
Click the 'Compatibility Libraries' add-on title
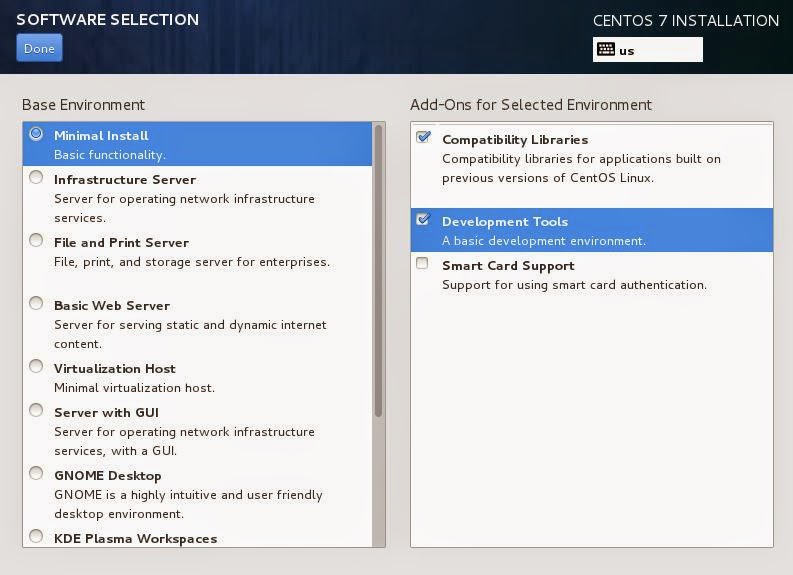[x=515, y=140]
